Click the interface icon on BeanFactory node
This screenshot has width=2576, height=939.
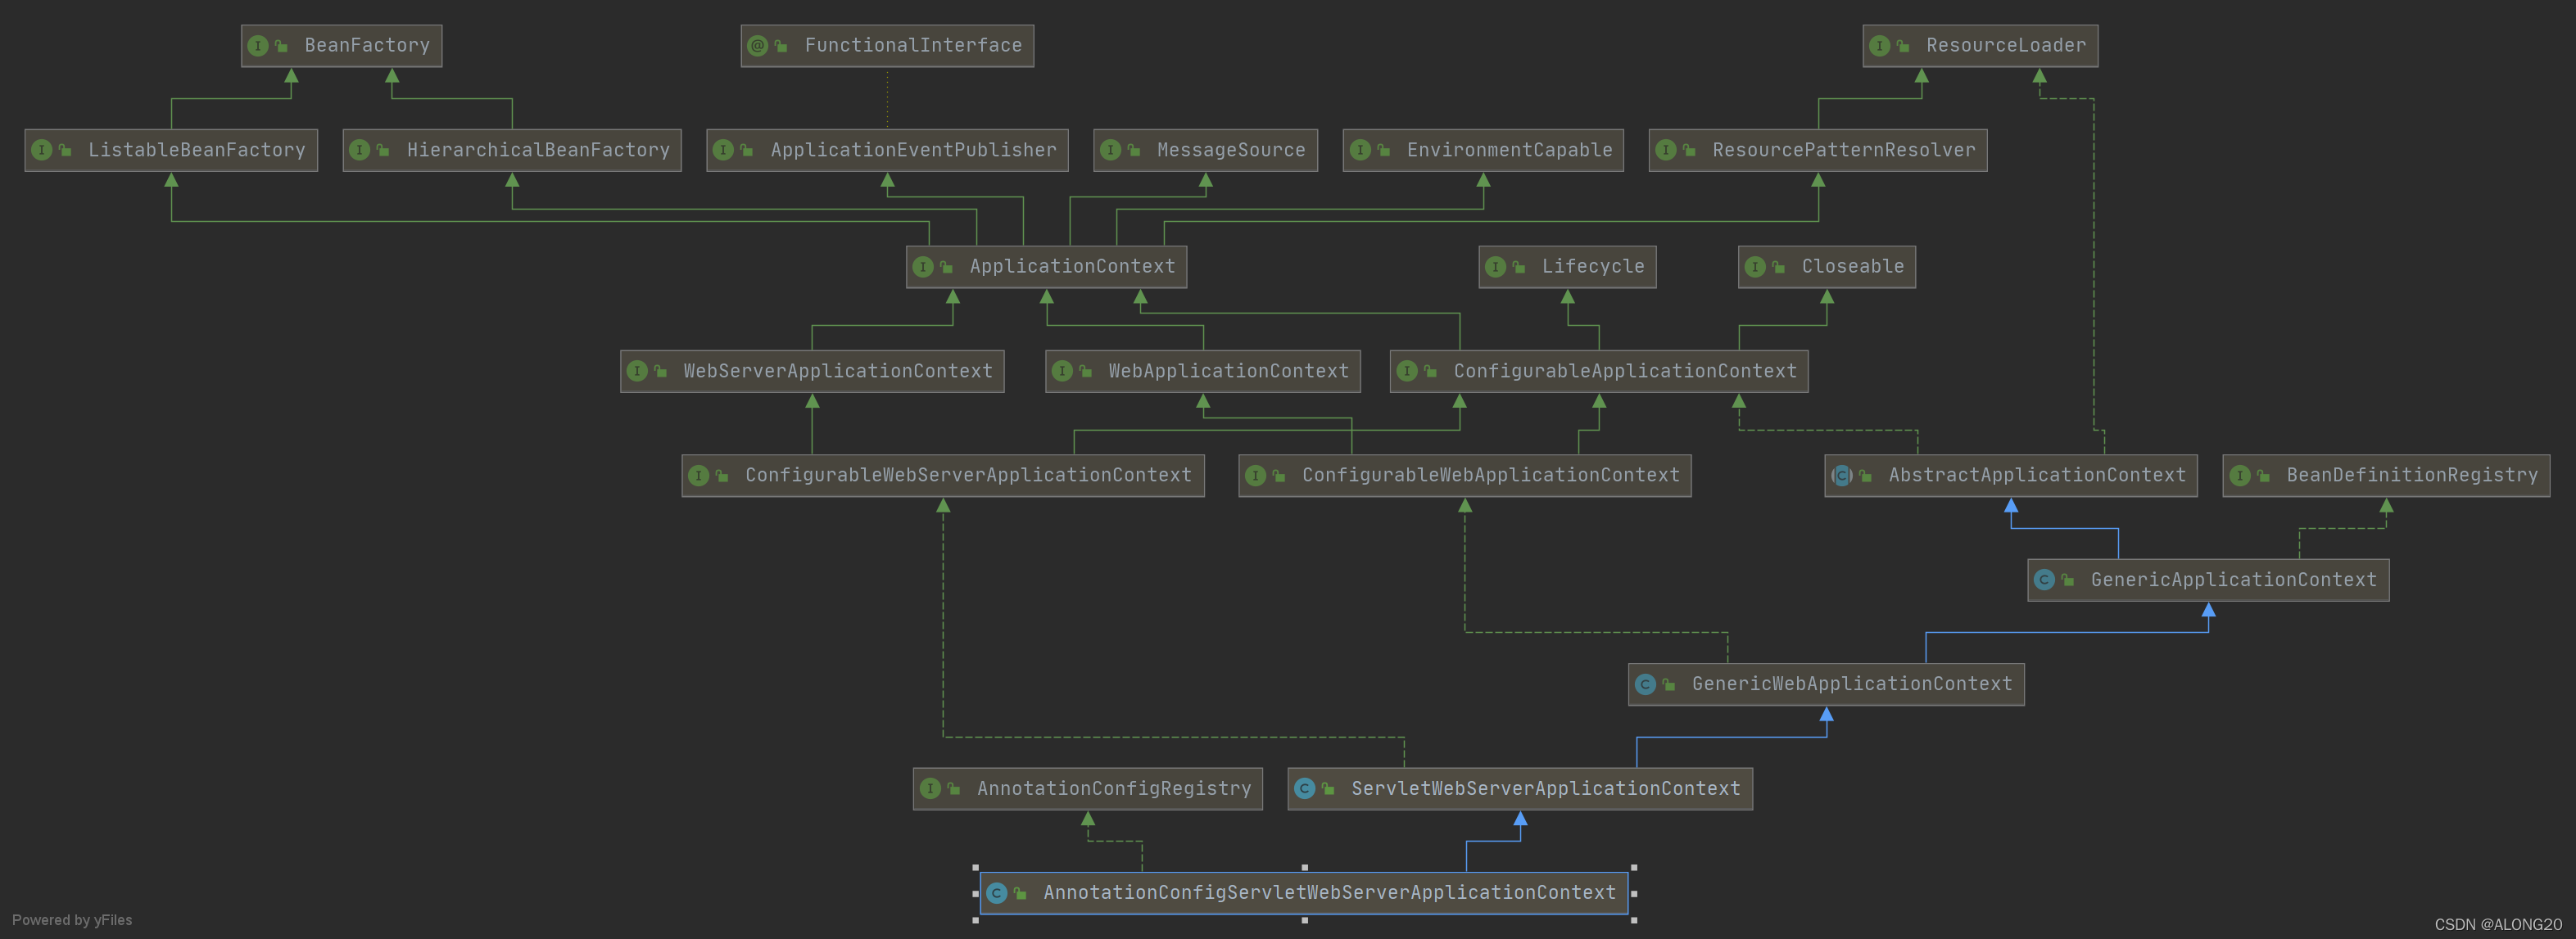tap(258, 46)
